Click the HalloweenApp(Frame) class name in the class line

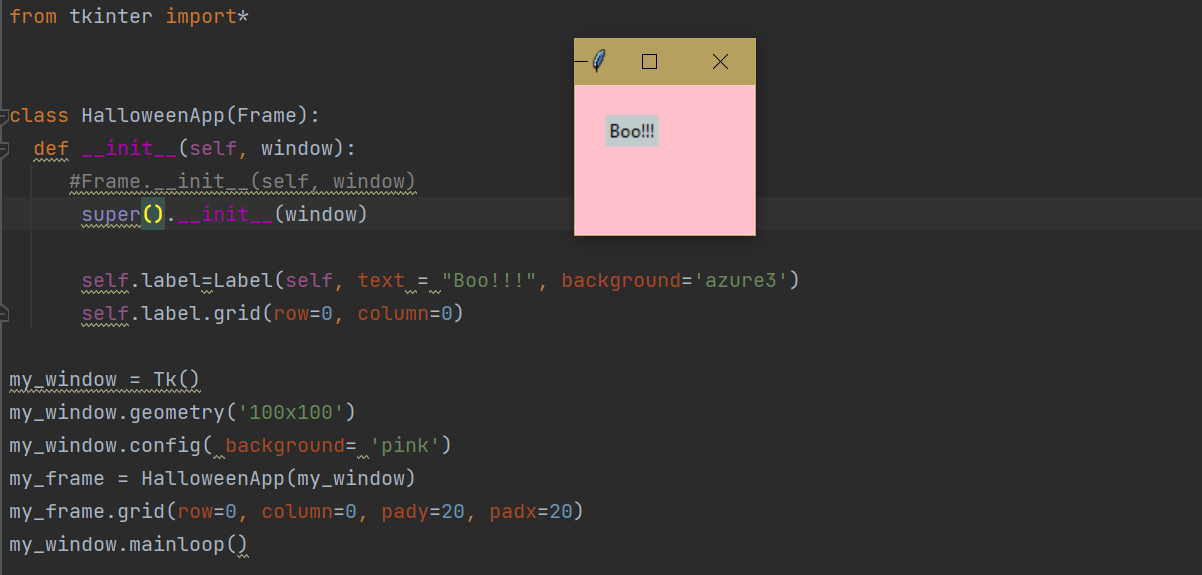(195, 116)
